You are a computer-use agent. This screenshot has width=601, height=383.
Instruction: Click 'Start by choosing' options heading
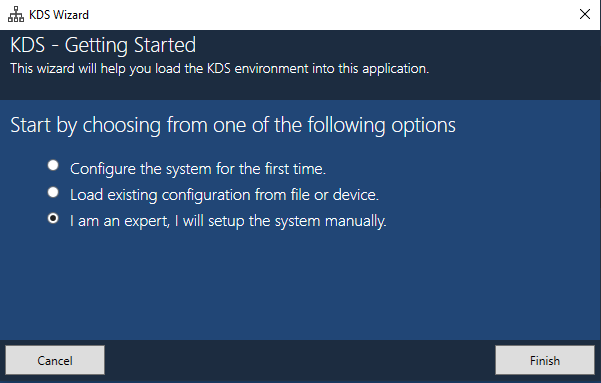(233, 125)
